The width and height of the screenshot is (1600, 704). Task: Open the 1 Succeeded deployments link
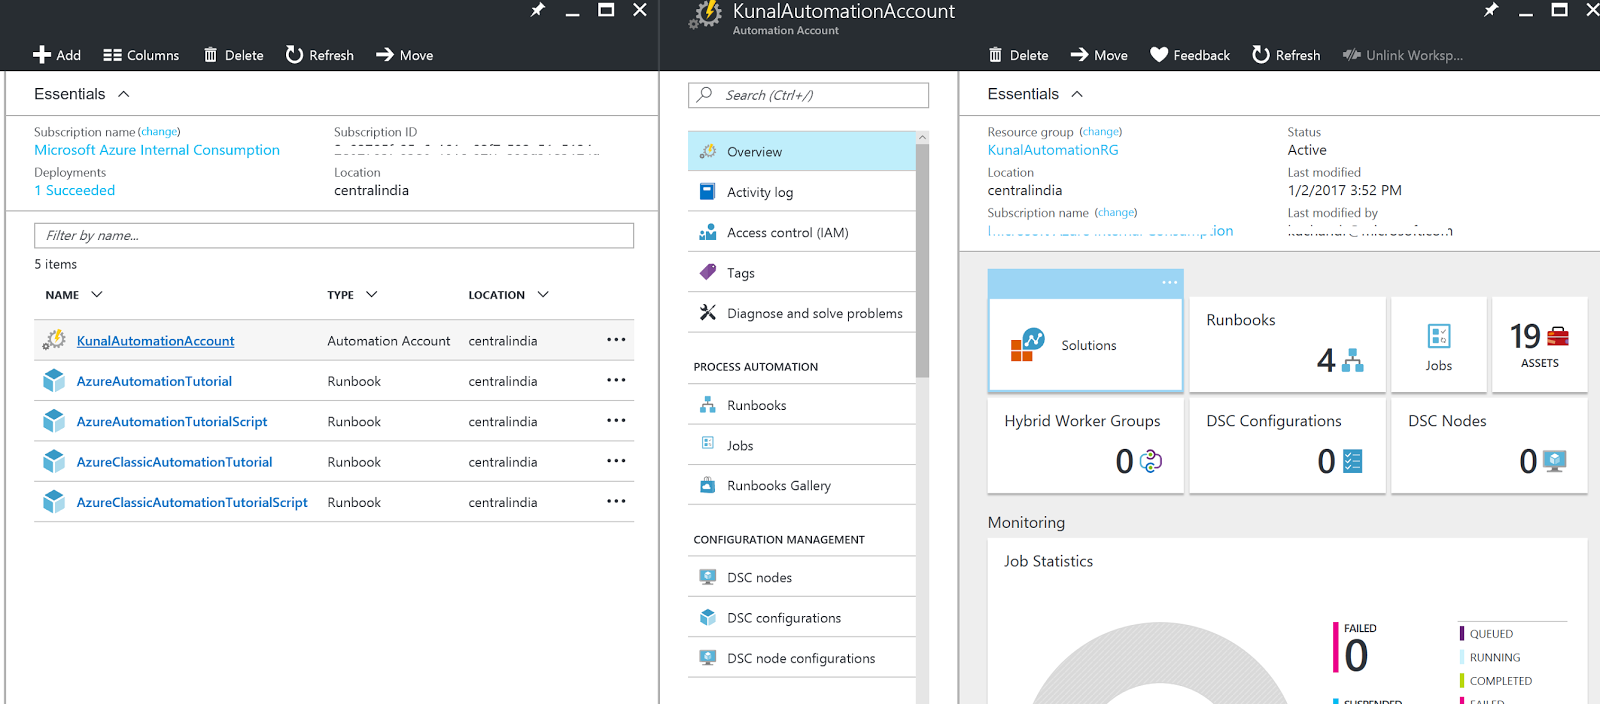[x=75, y=190]
